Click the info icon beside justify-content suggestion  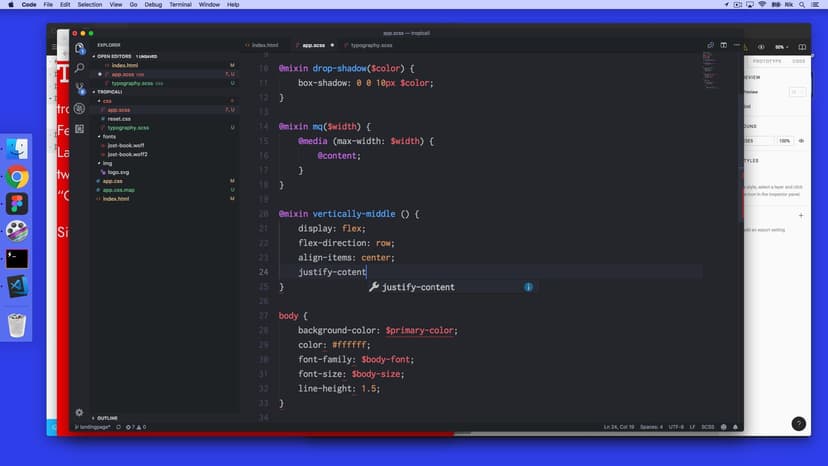(528, 287)
